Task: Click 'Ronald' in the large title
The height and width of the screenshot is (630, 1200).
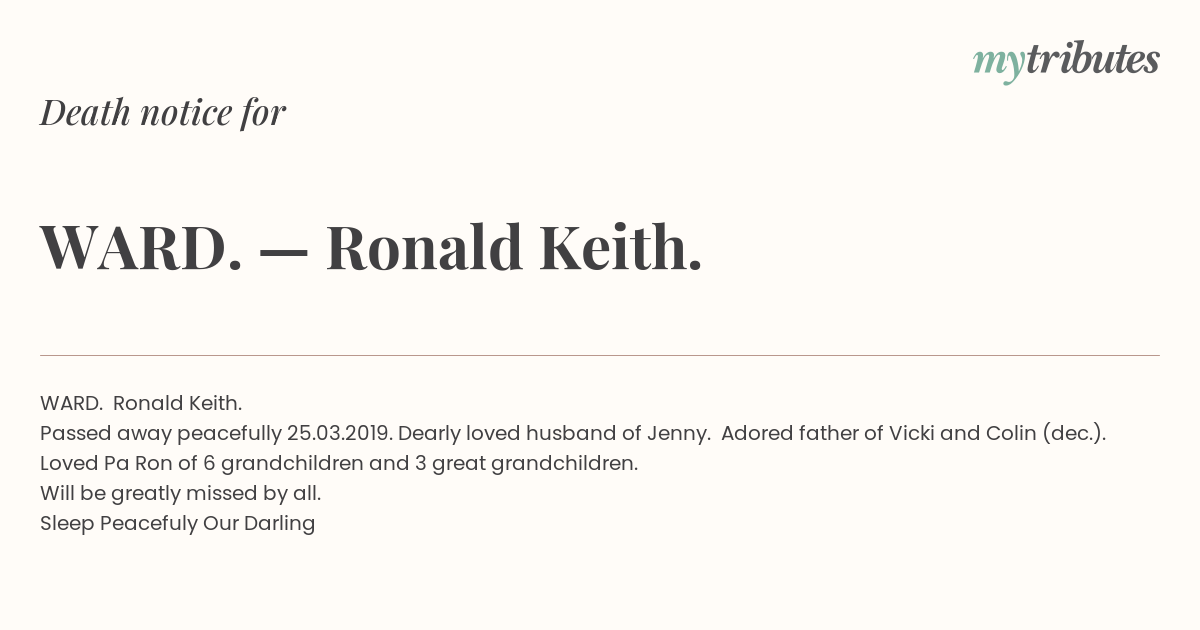Action: pos(424,247)
